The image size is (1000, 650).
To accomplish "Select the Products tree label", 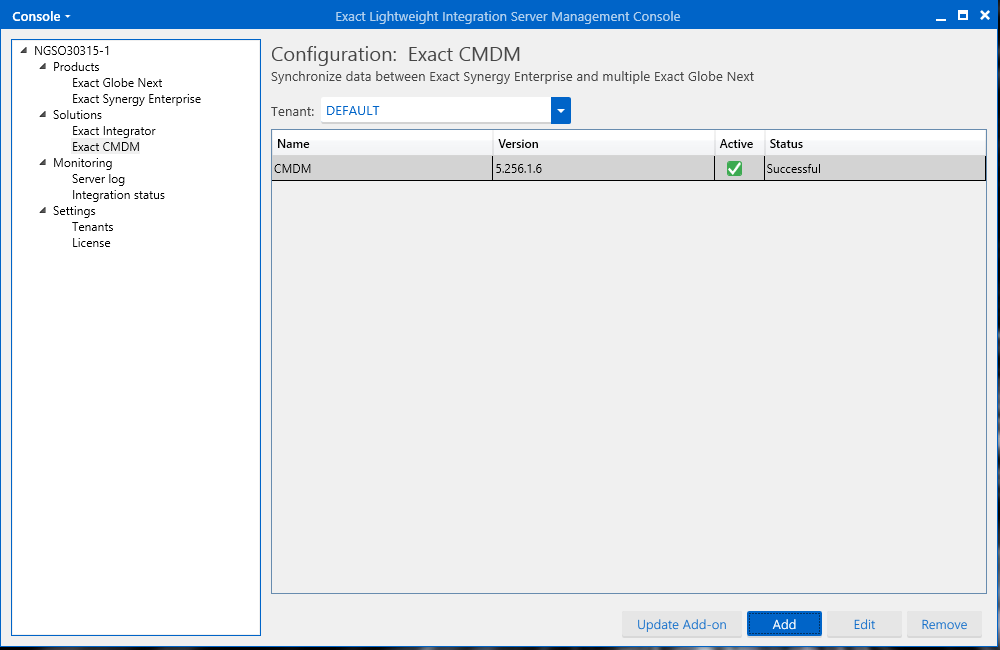I will click(76, 66).
